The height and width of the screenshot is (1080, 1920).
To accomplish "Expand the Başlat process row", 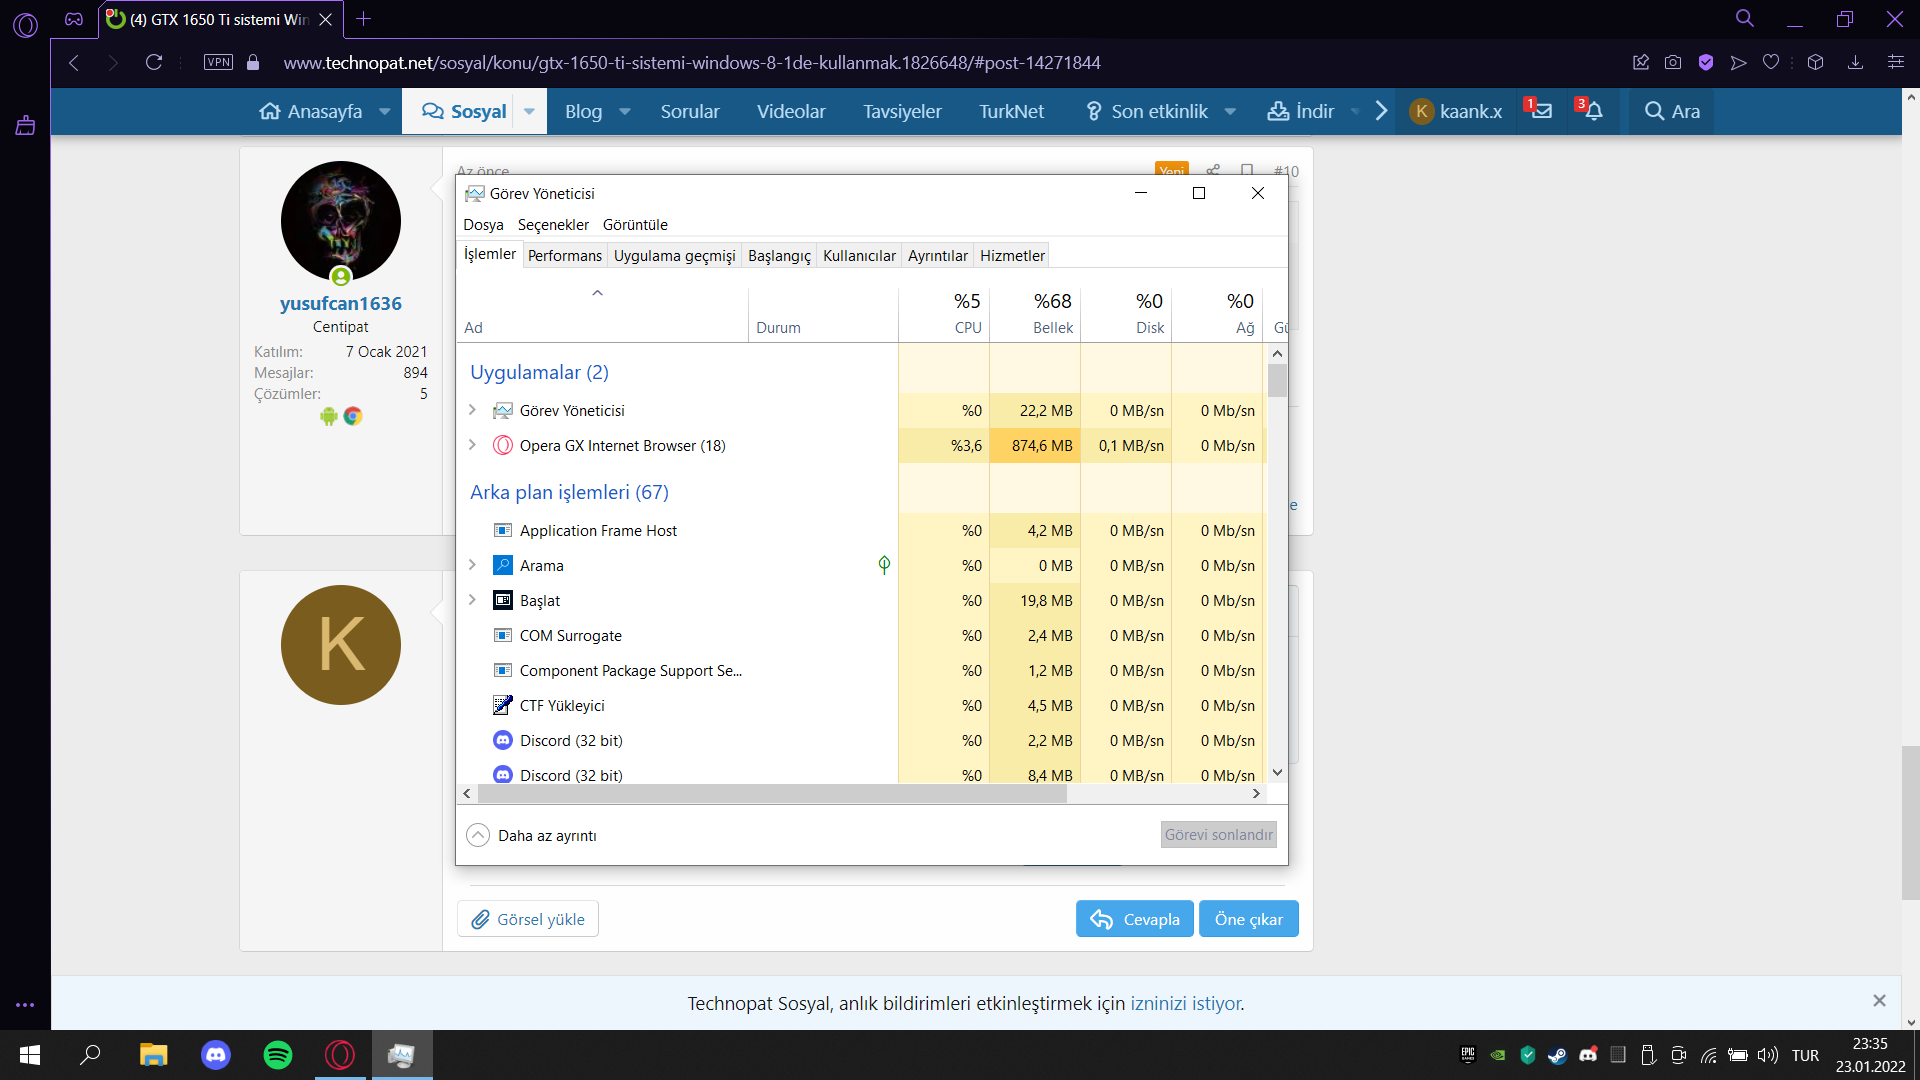I will [x=472, y=600].
